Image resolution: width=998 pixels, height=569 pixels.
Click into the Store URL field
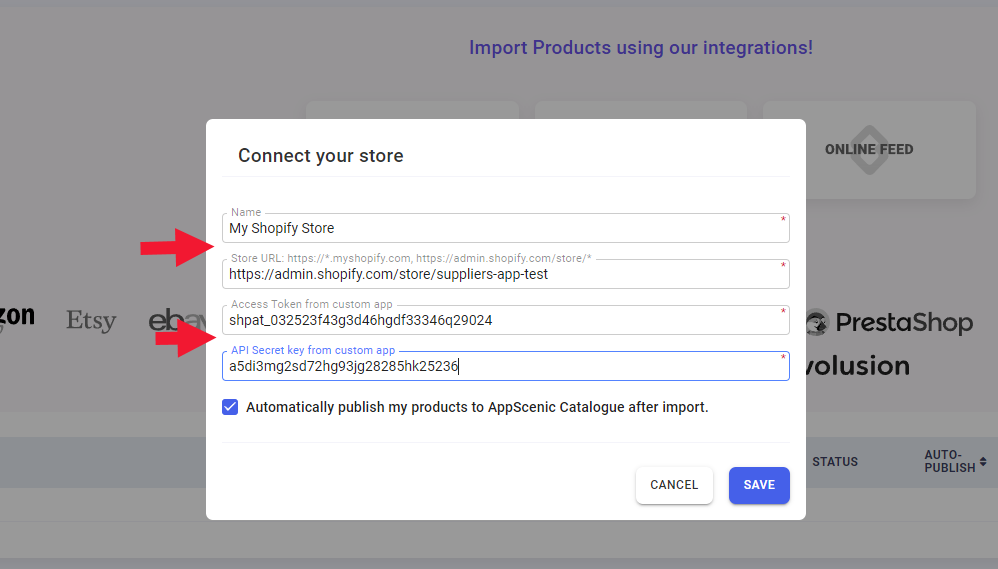click(505, 274)
